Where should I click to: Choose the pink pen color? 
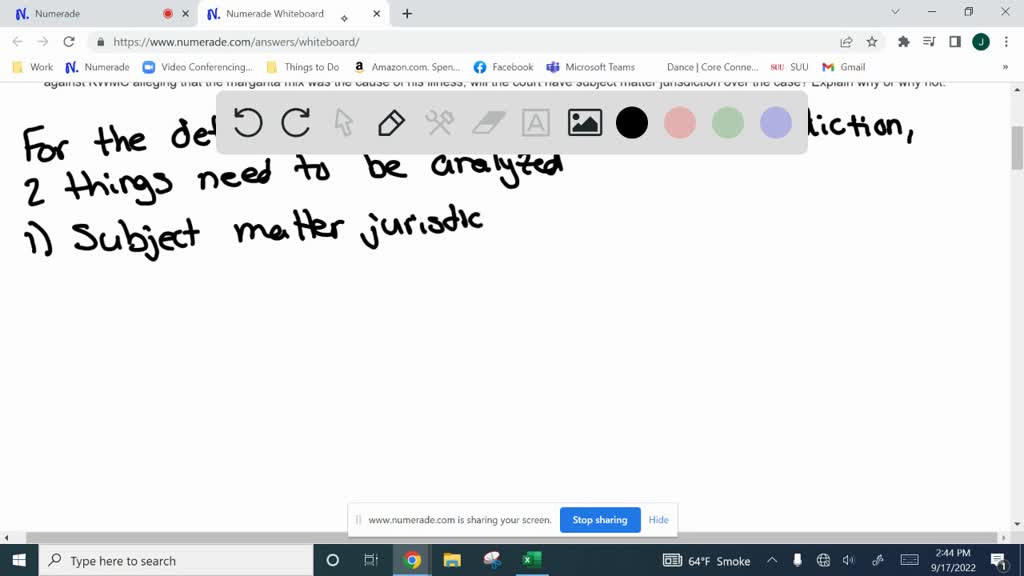pos(680,123)
